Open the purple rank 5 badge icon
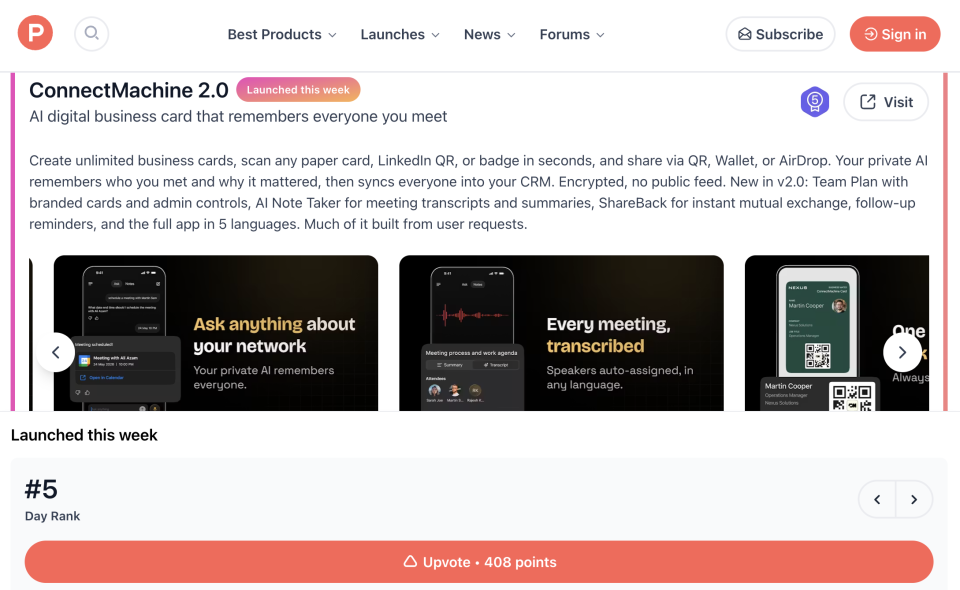The width and height of the screenshot is (960, 590). click(x=815, y=102)
